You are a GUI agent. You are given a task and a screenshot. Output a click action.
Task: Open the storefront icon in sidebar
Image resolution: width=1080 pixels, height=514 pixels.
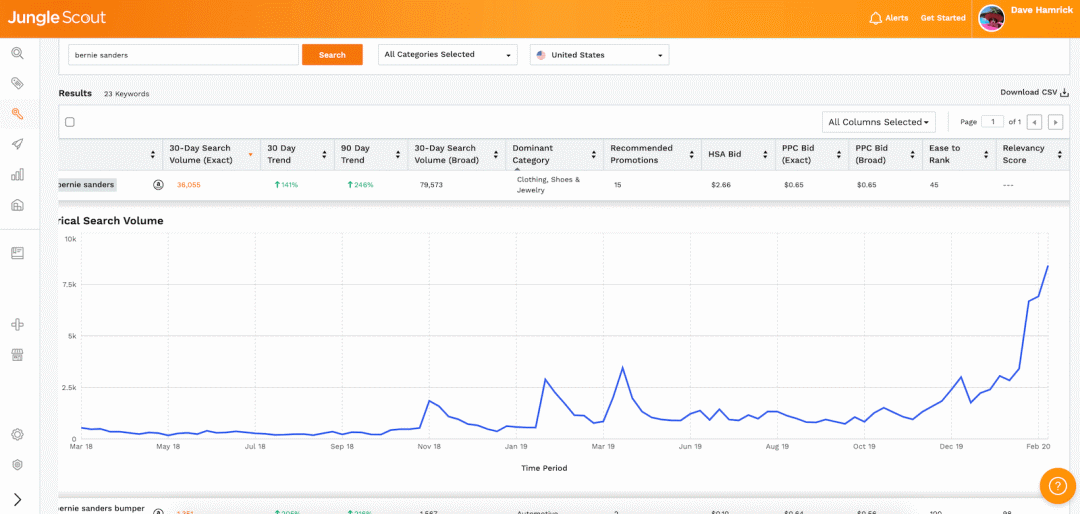click(x=17, y=355)
